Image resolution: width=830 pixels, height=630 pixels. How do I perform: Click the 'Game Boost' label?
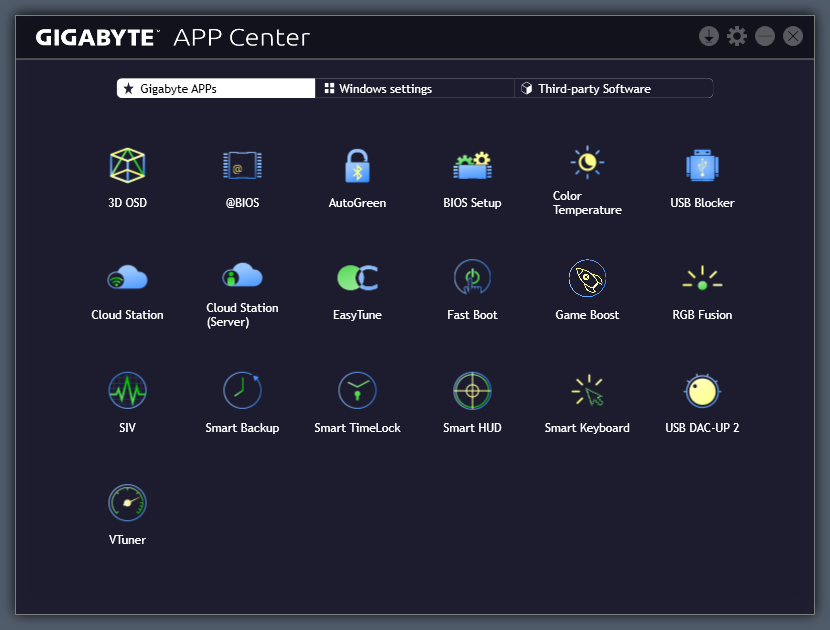pyautogui.click(x=587, y=315)
